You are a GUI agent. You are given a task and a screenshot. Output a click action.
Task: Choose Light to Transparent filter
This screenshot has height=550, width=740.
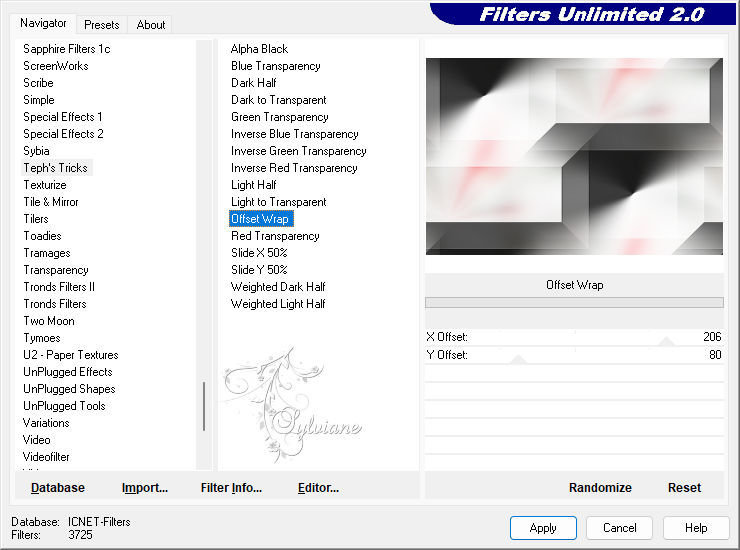coord(278,202)
